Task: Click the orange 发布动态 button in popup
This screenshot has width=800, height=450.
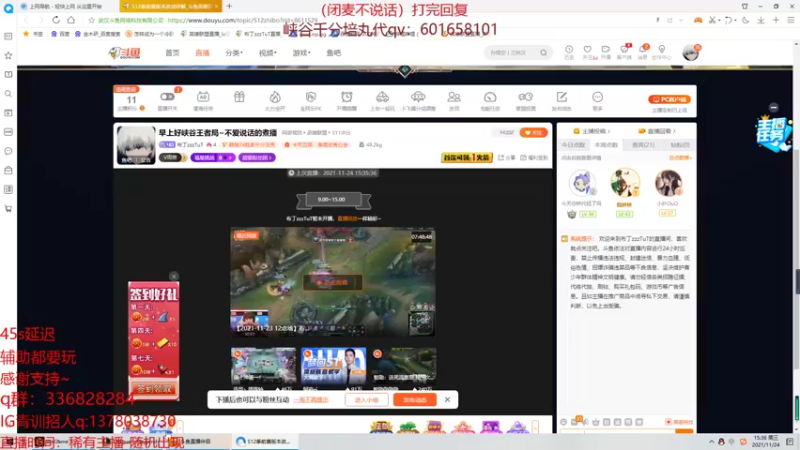Action: (x=415, y=399)
